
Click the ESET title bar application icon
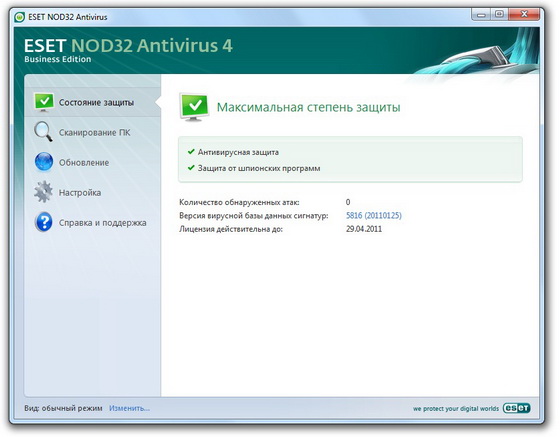click(20, 17)
